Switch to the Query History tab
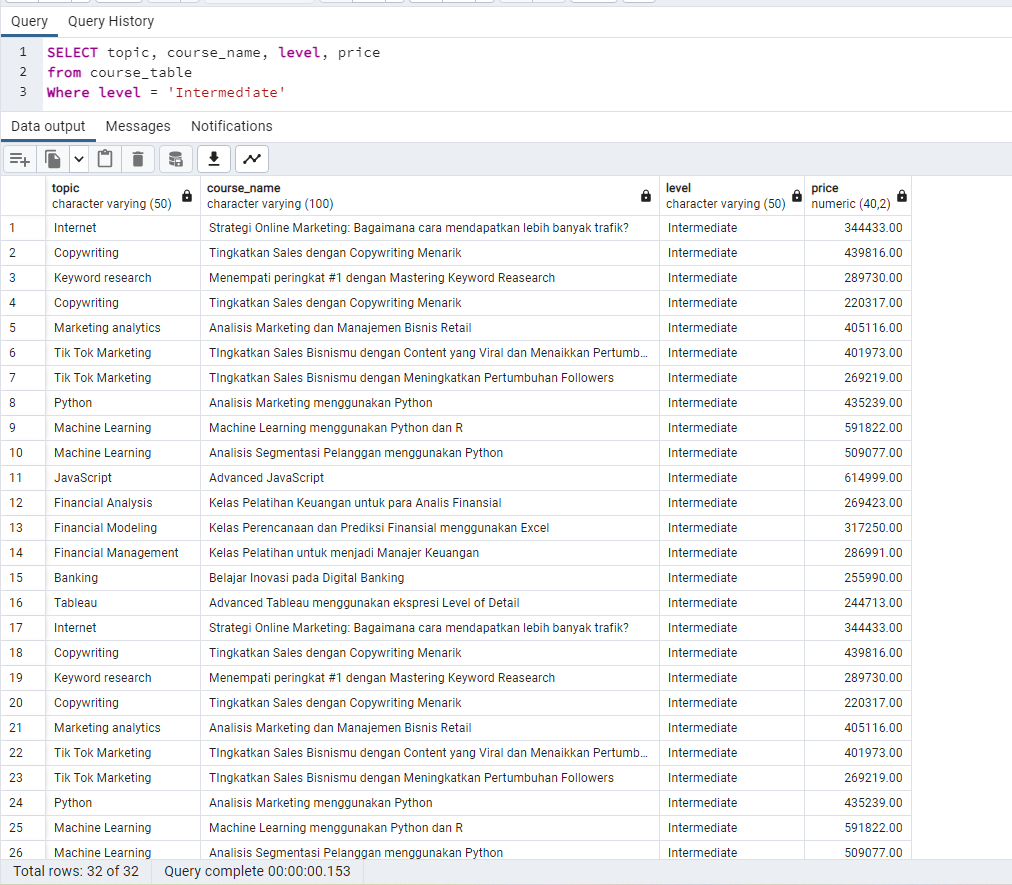Screen dimensions: 1012x885 110,21
